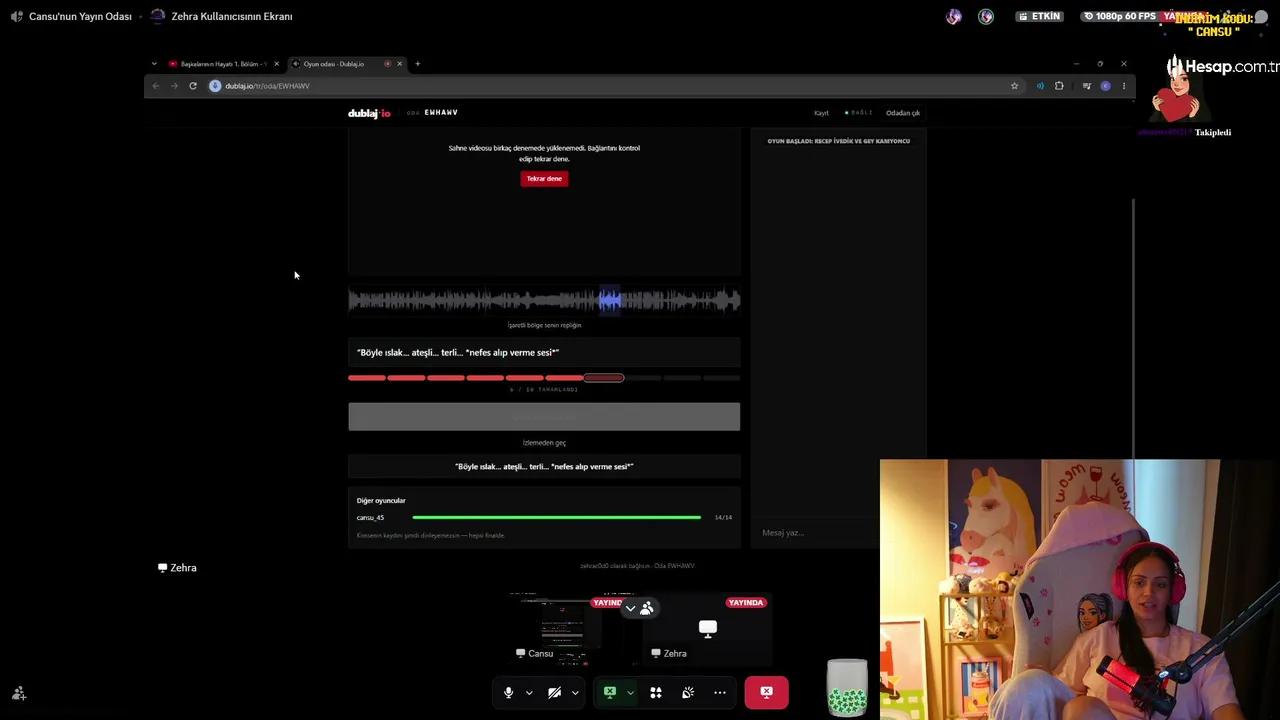Viewport: 1280px width, 720px height.
Task: Open more options three-dot menu in call bar
Action: point(720,692)
